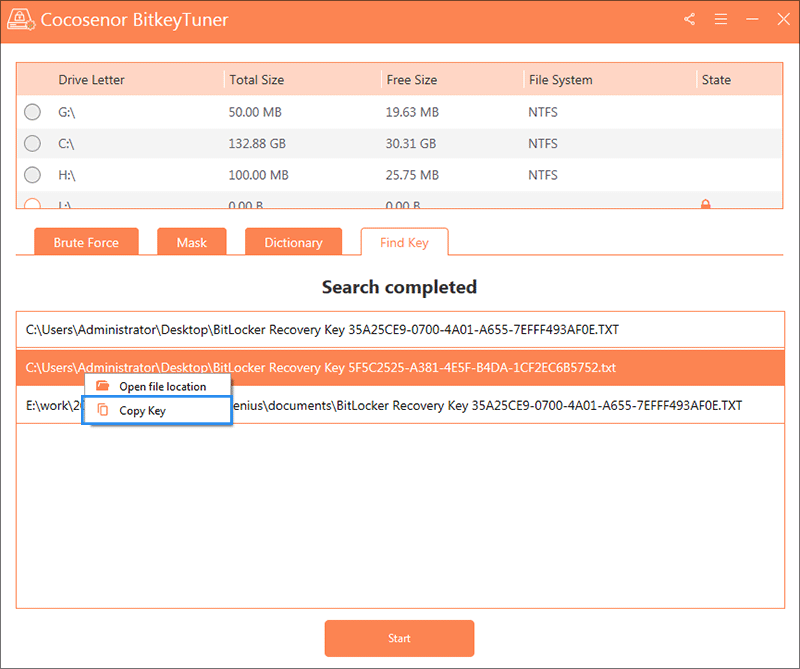
Task: Switch to the Dictionary tab
Action: click(x=293, y=242)
